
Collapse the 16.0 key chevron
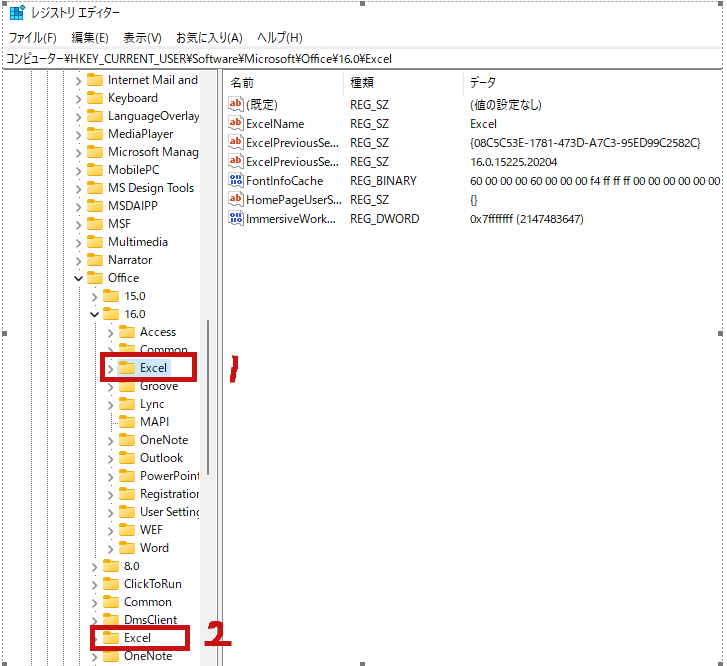click(95, 314)
